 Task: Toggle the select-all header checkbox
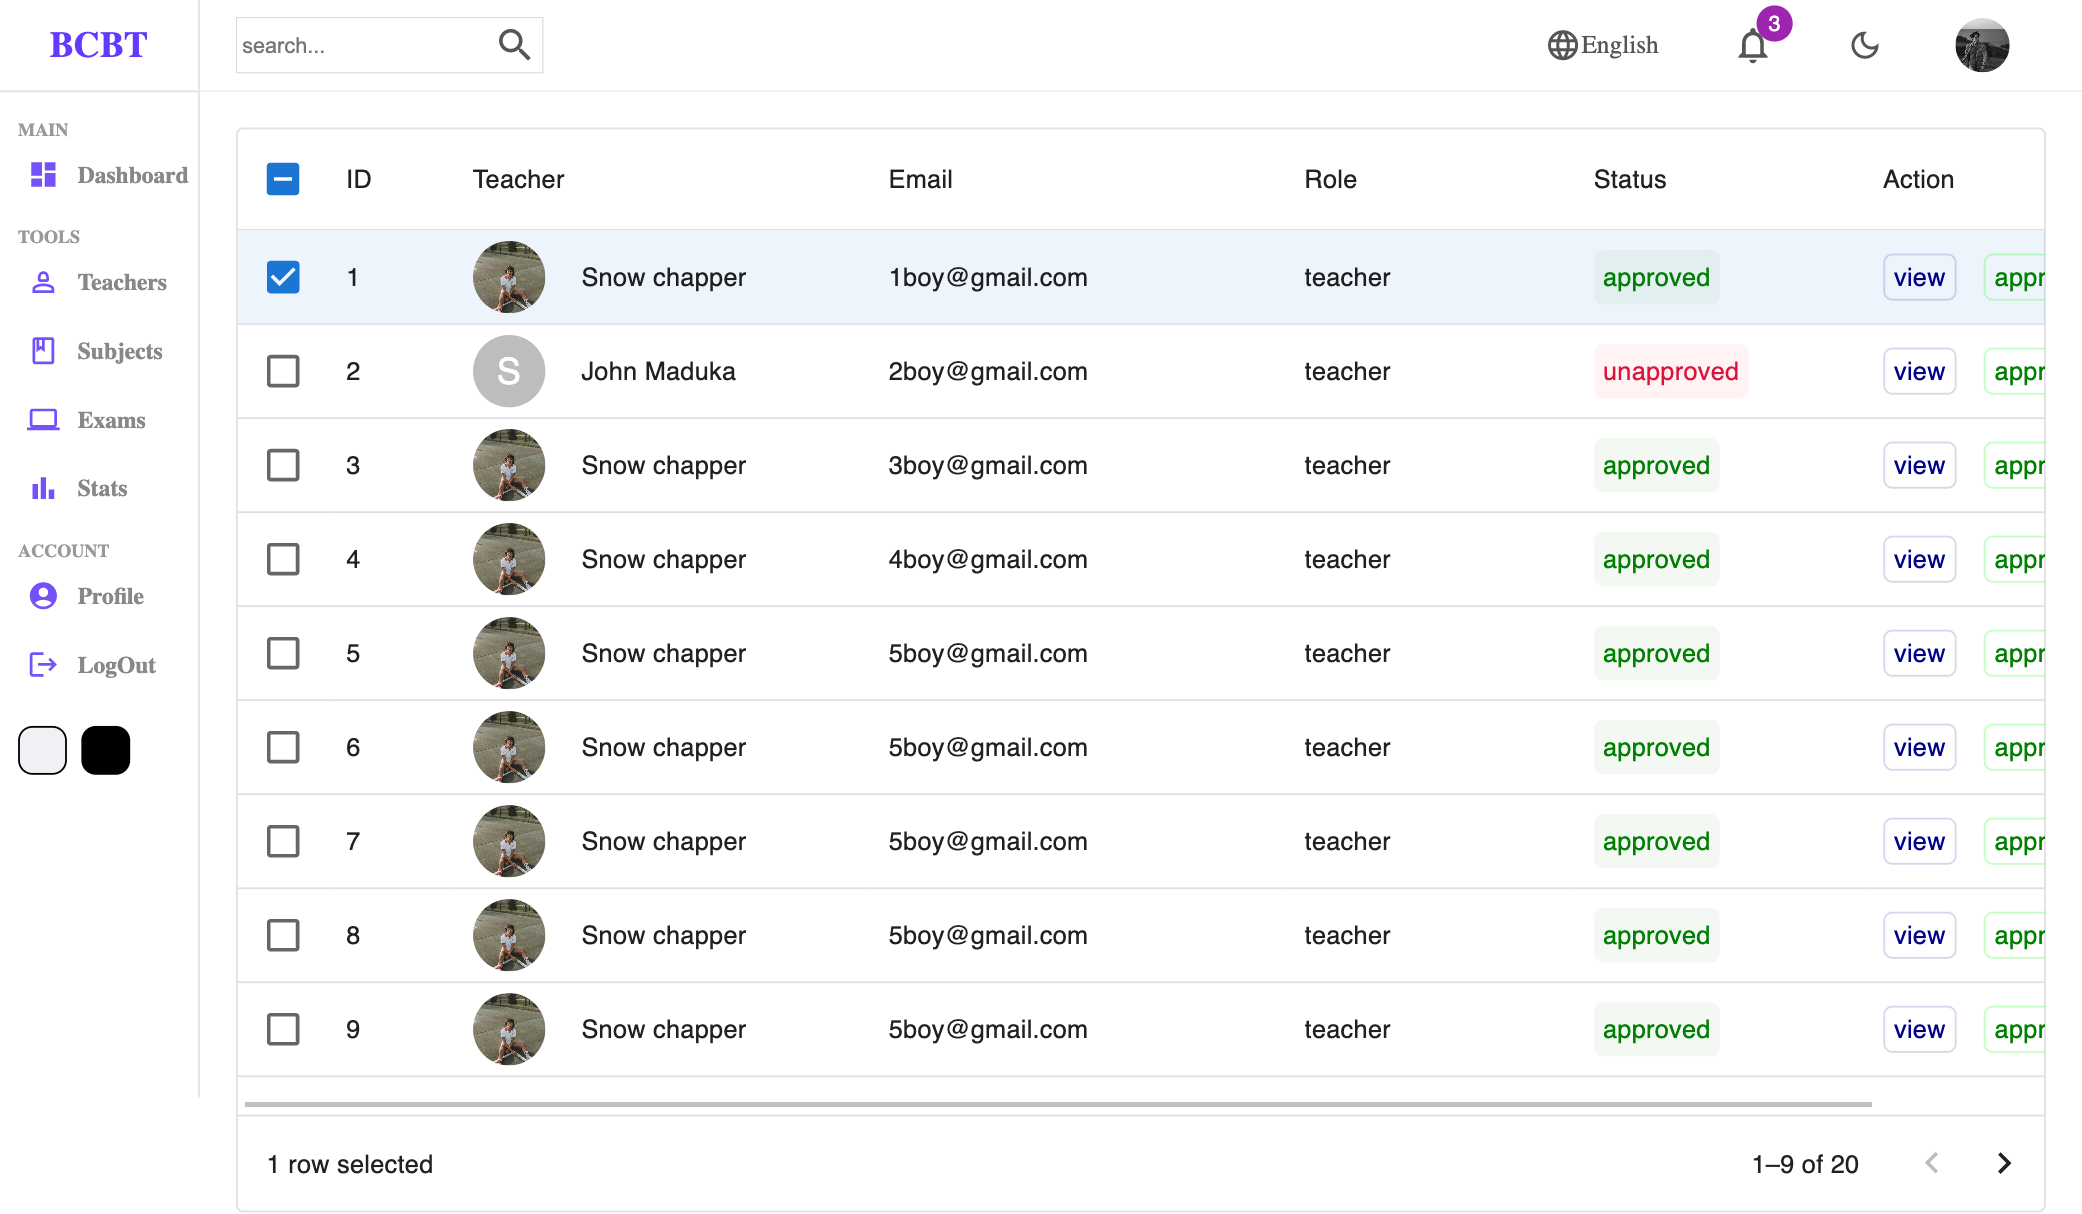[x=283, y=179]
